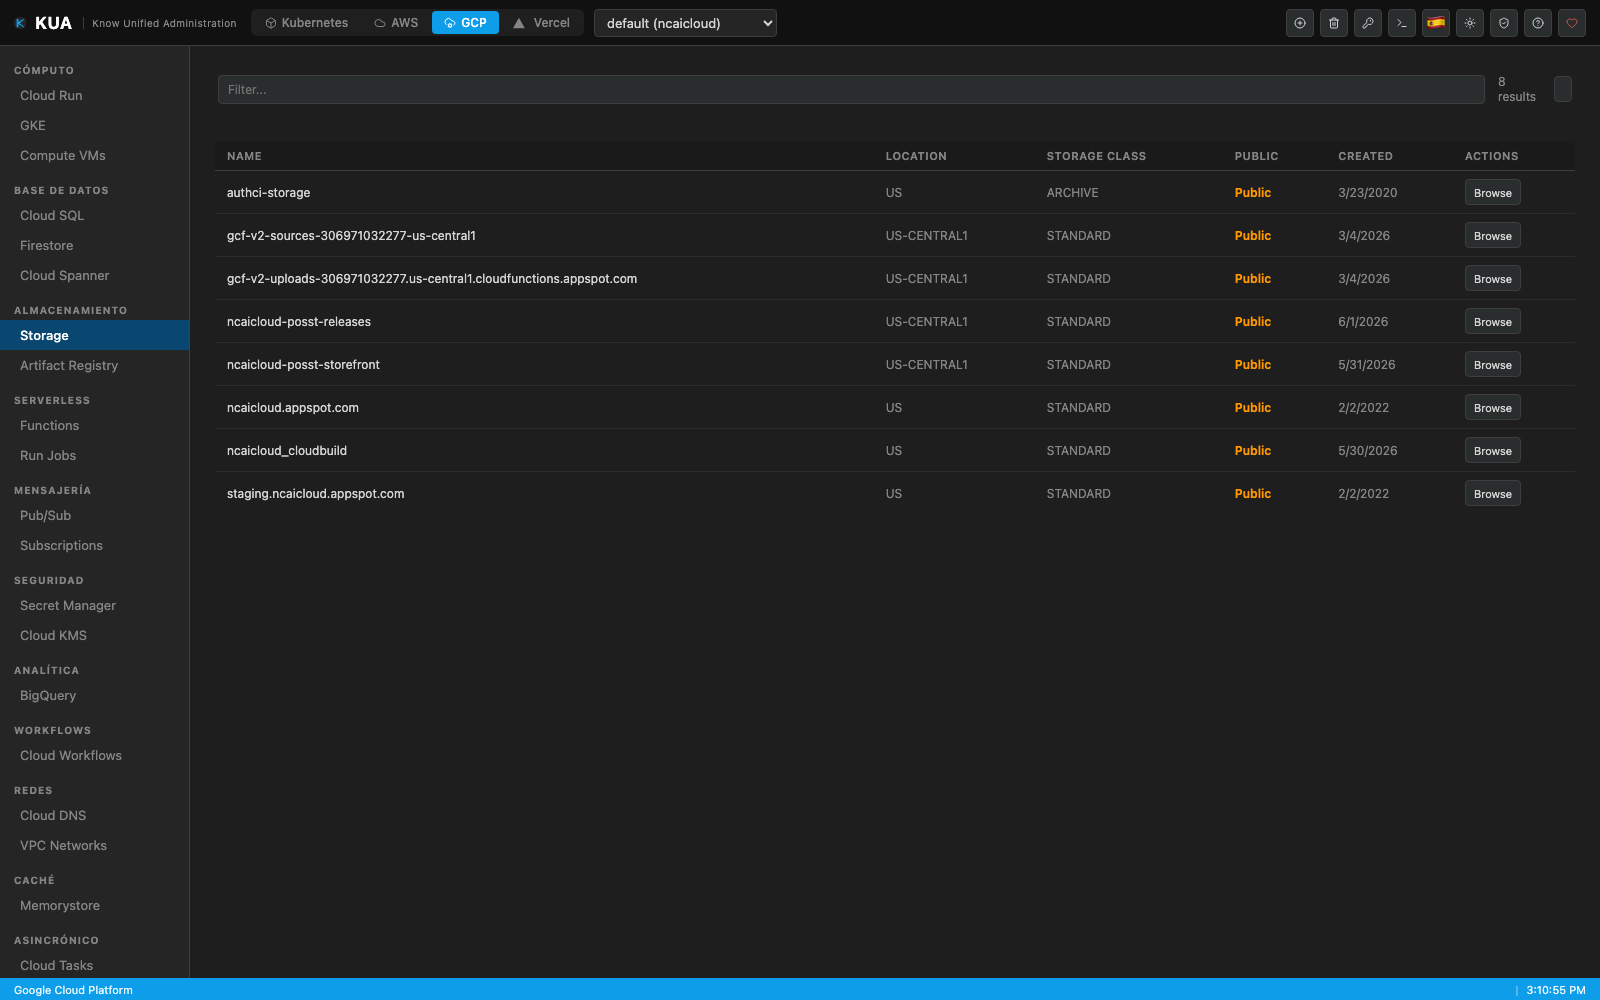This screenshot has width=1600, height=1000.
Task: Switch to the Kubernetes tab
Action: [307, 23]
